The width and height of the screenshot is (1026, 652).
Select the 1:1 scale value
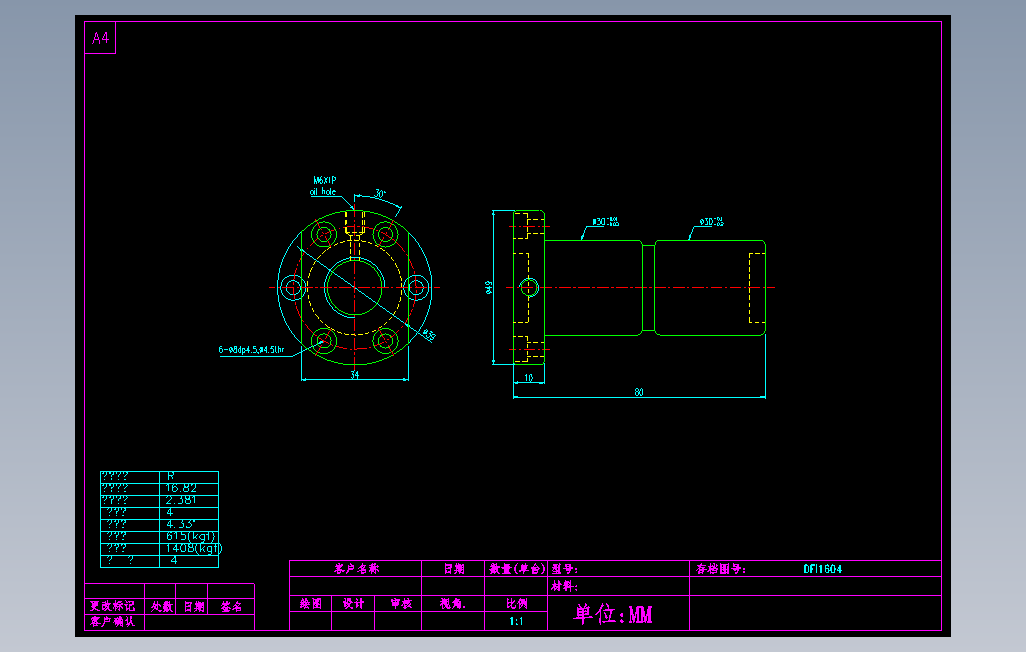click(x=516, y=621)
